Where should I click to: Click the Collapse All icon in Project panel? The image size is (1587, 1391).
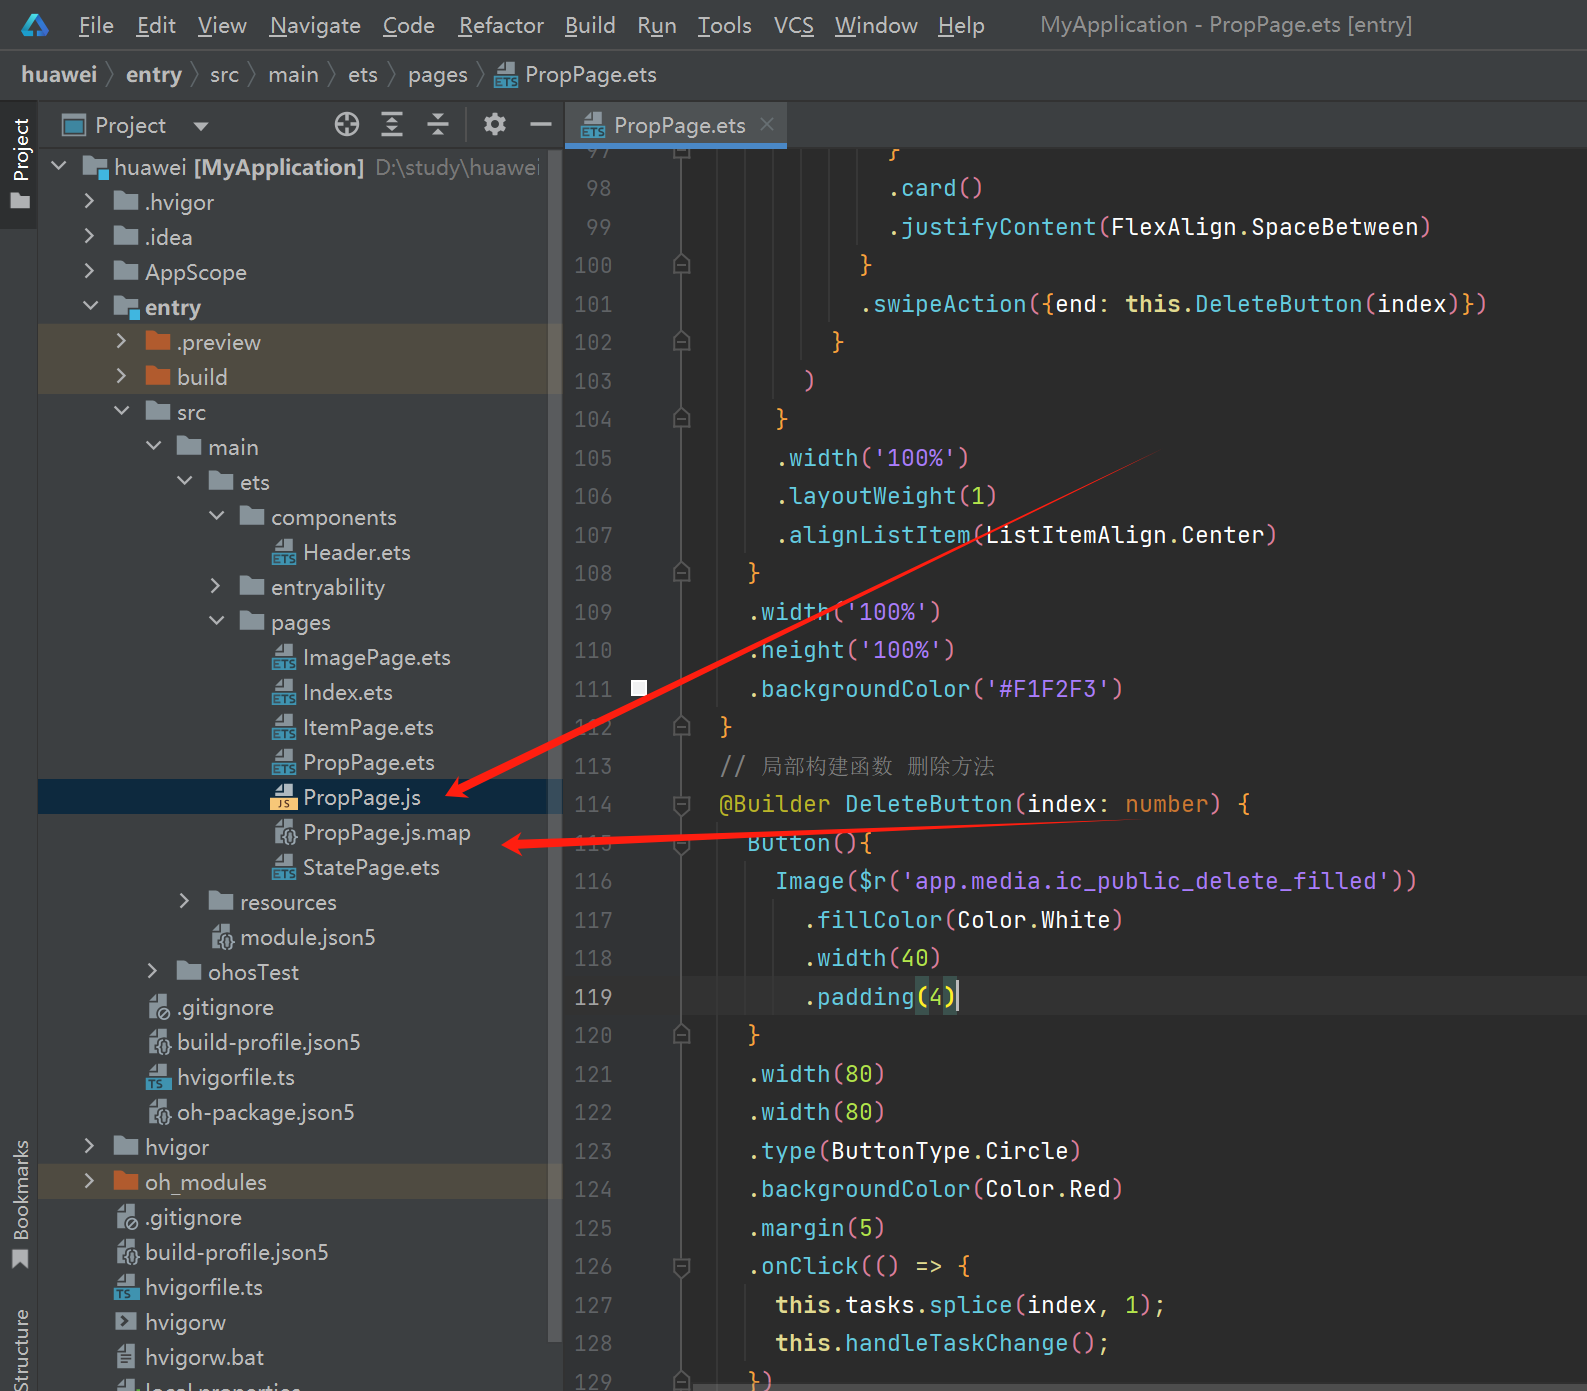pyautogui.click(x=438, y=124)
